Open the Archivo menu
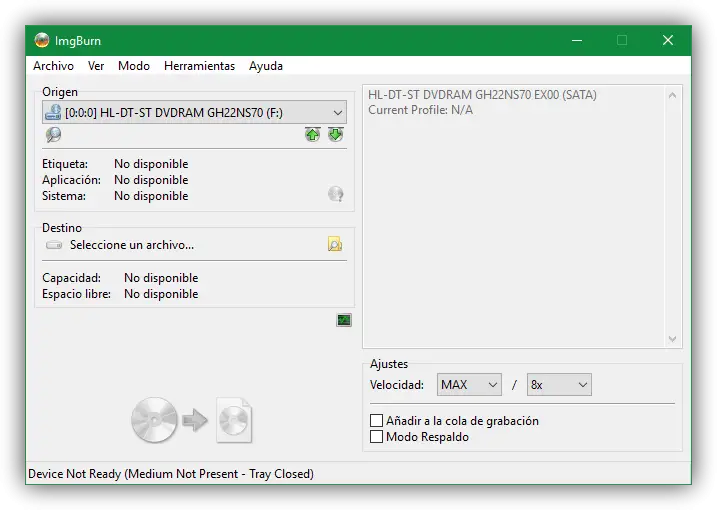Image resolution: width=717 pixels, height=510 pixels. pyautogui.click(x=53, y=66)
